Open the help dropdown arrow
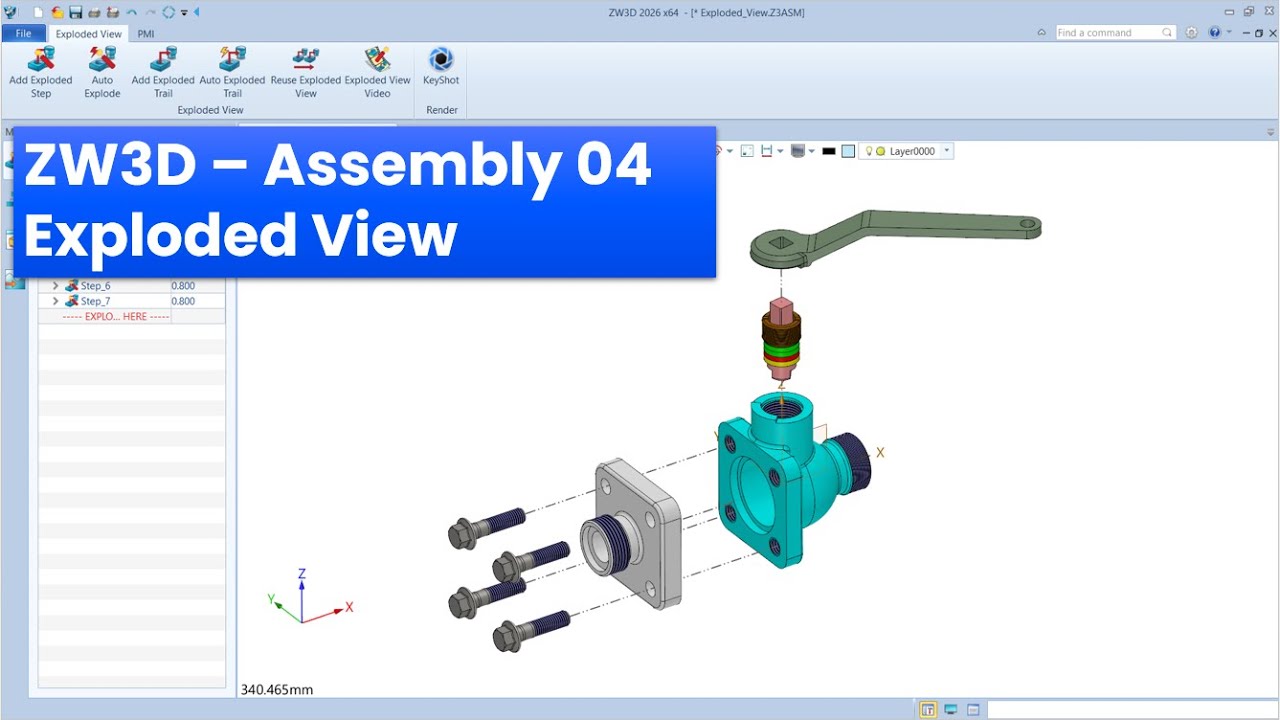The height and width of the screenshot is (720, 1280). point(1227,32)
